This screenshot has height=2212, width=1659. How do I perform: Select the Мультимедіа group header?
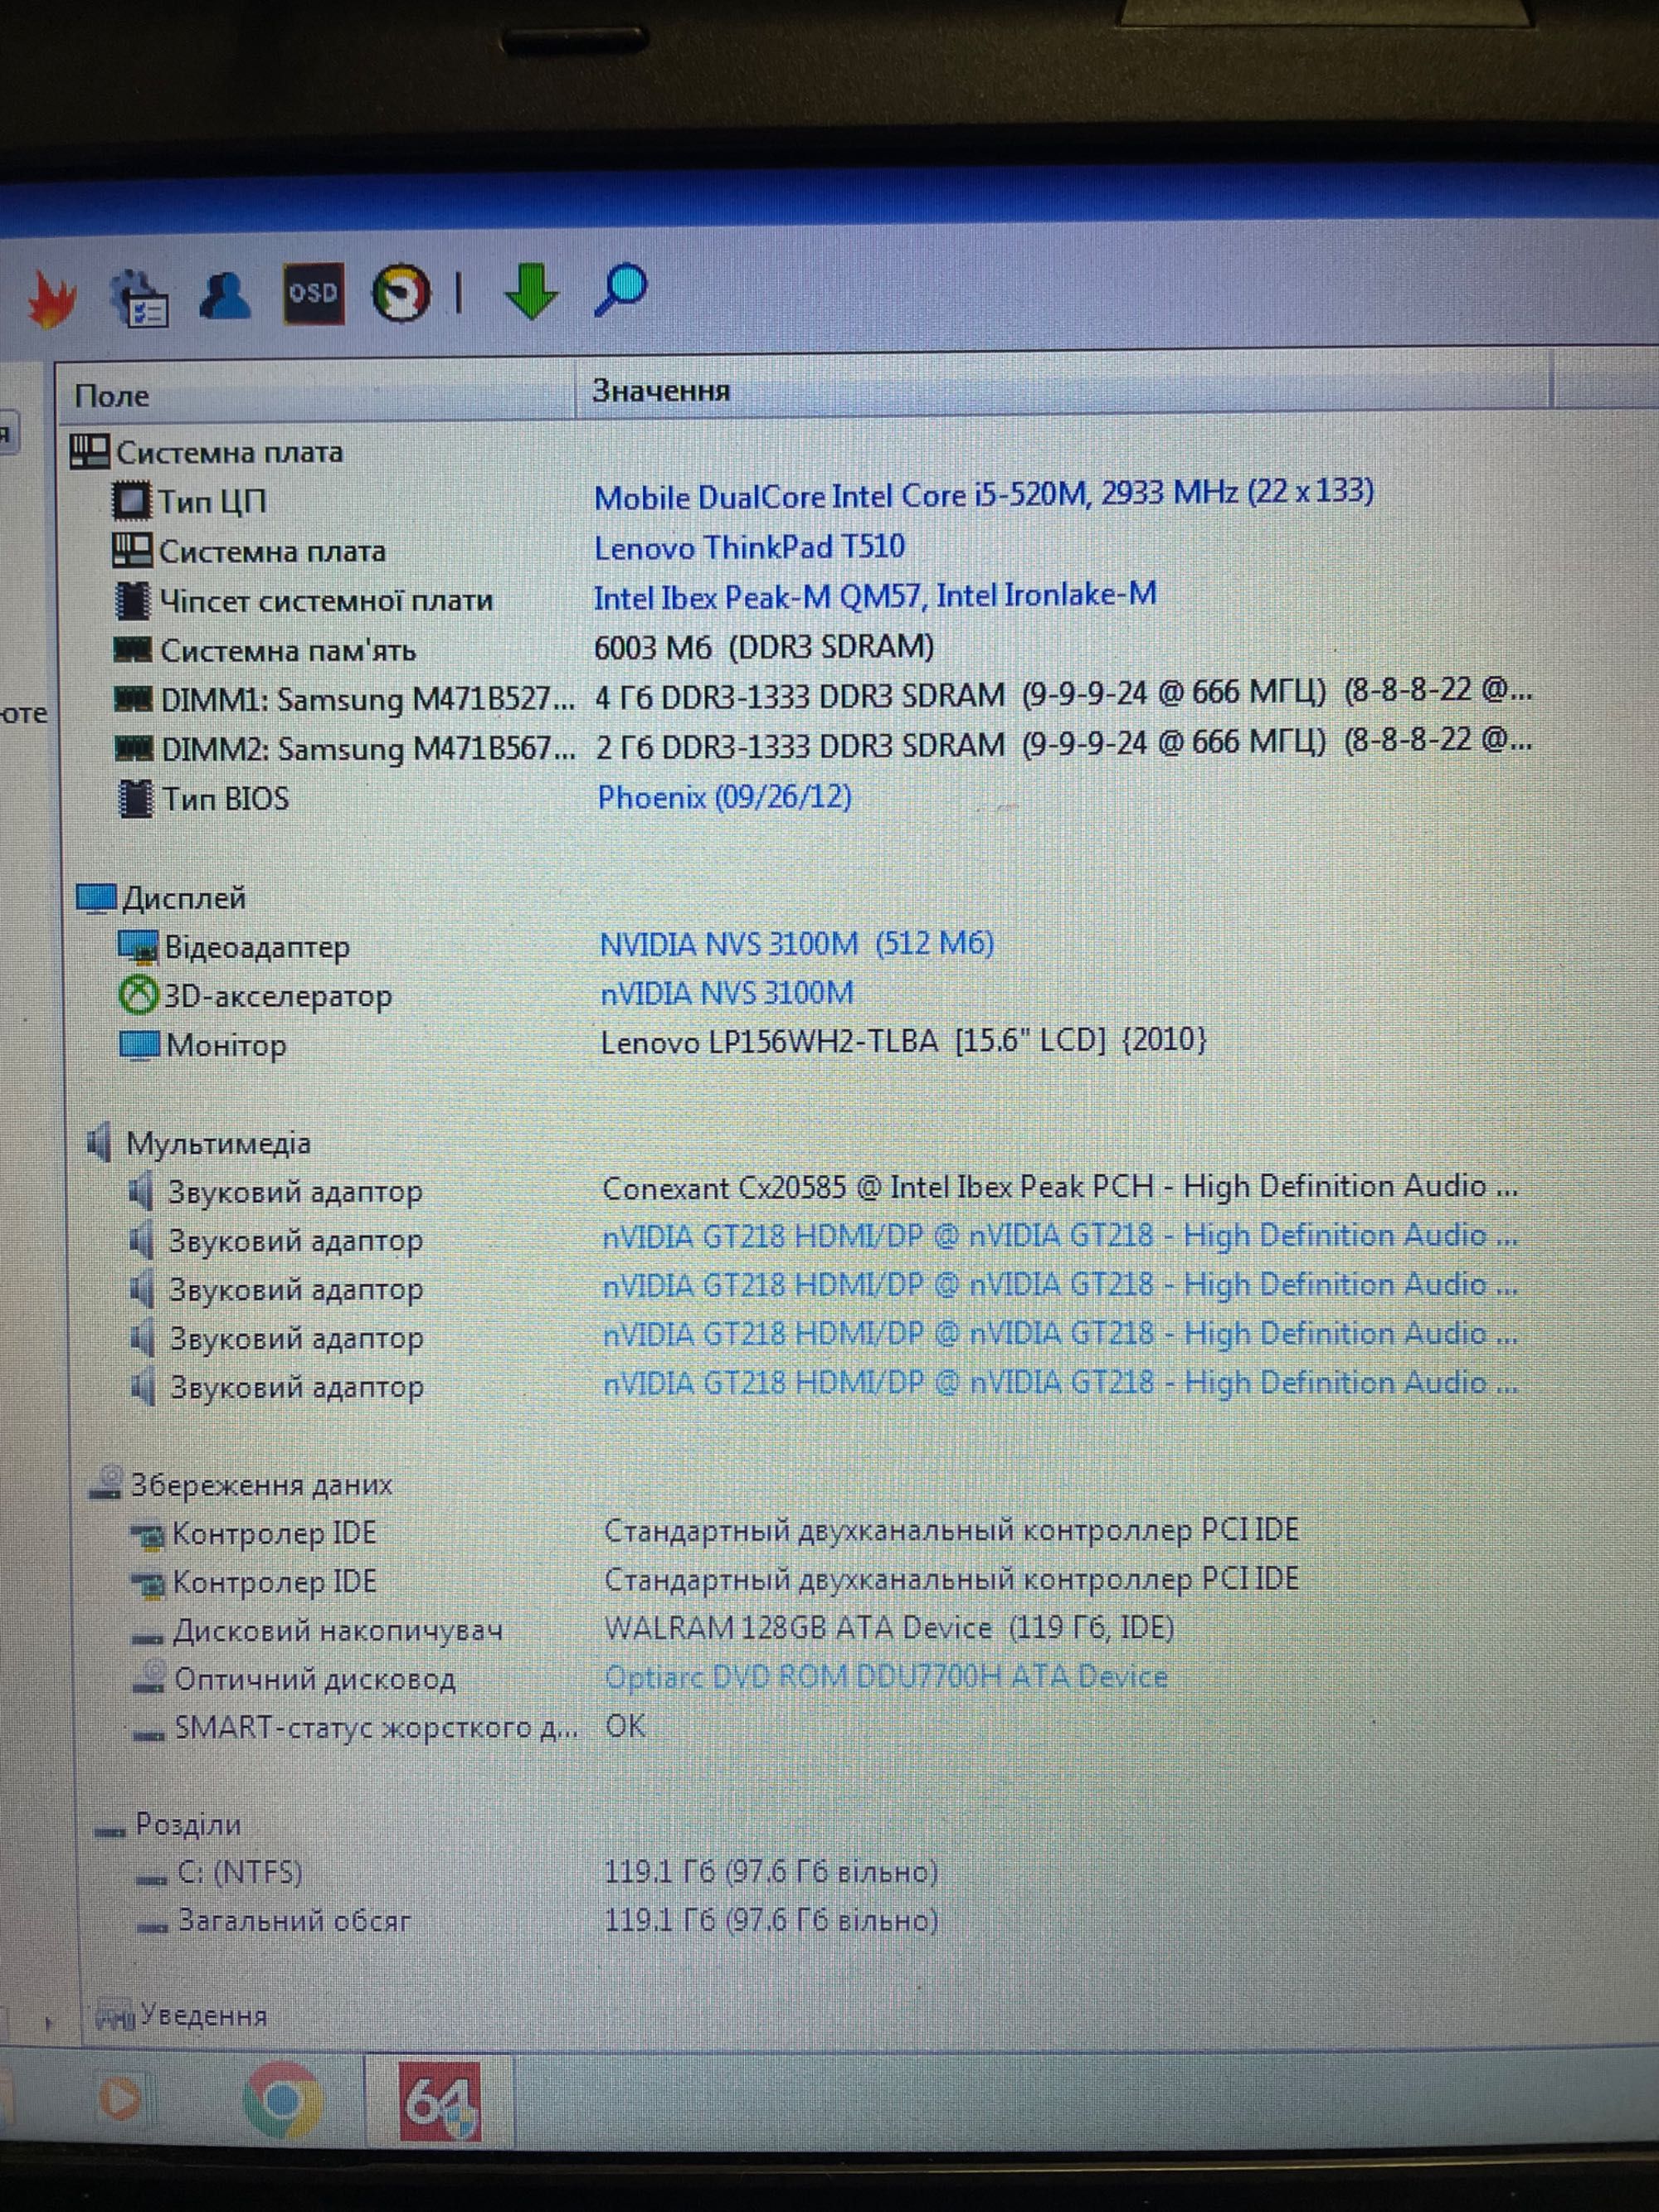(x=200, y=1143)
